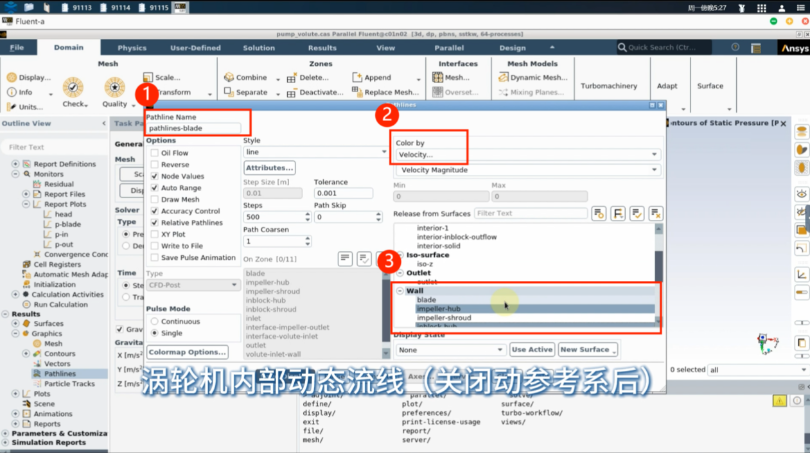
Task: Switch to the Results tab
Action: pos(322,48)
